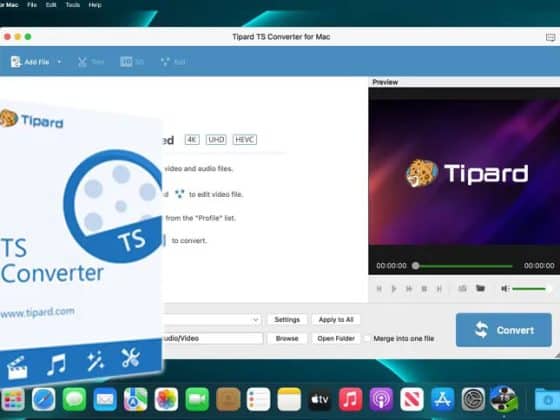This screenshot has width=560, height=420.
Task: Open Apple TV from the Dock
Action: [x=320, y=399]
